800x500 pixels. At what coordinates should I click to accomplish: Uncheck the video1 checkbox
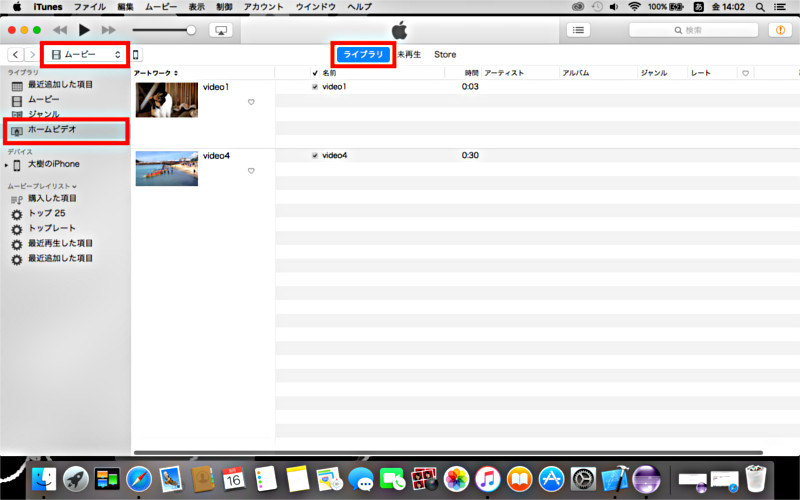(x=315, y=87)
